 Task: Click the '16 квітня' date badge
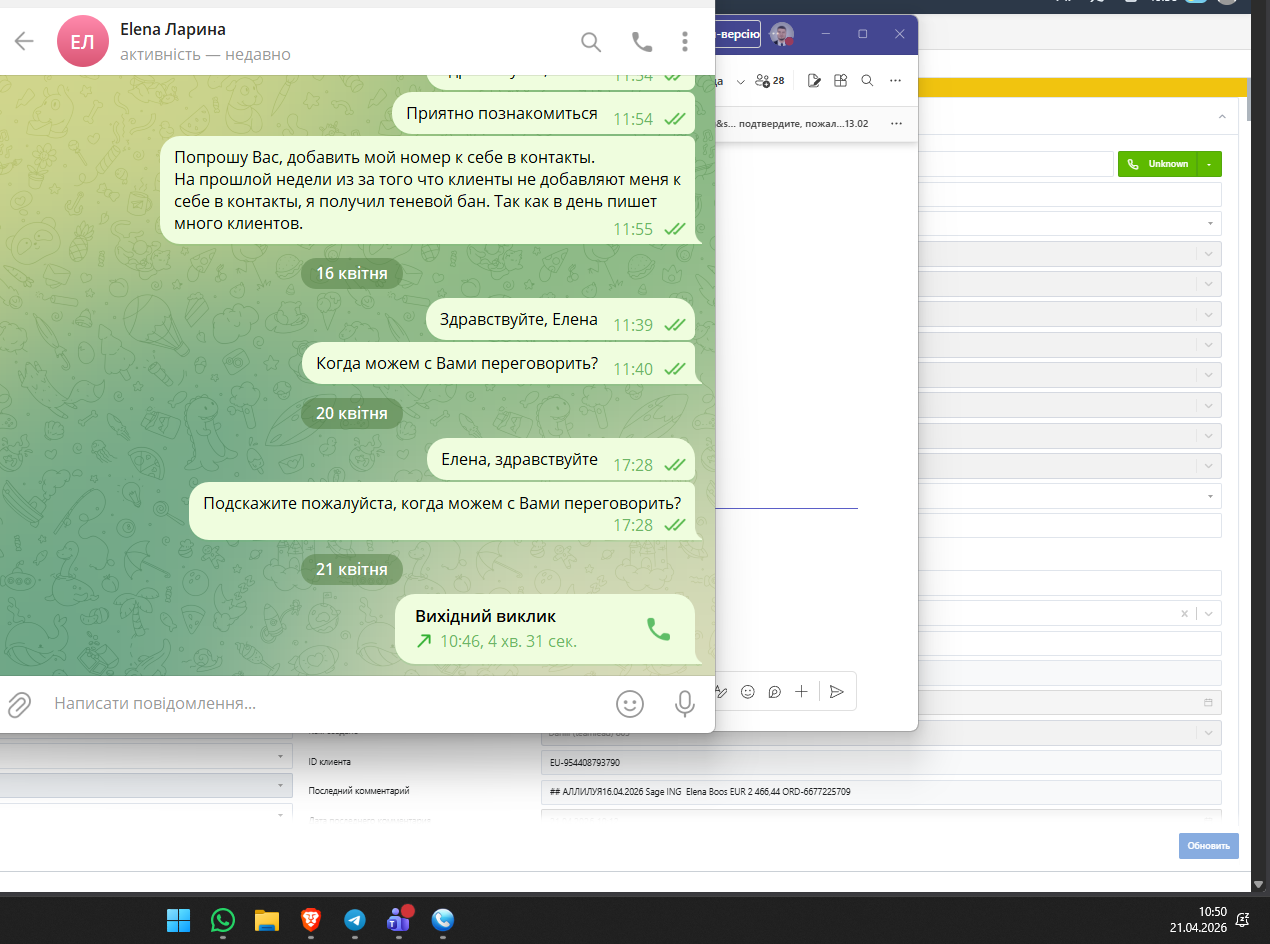(x=352, y=273)
